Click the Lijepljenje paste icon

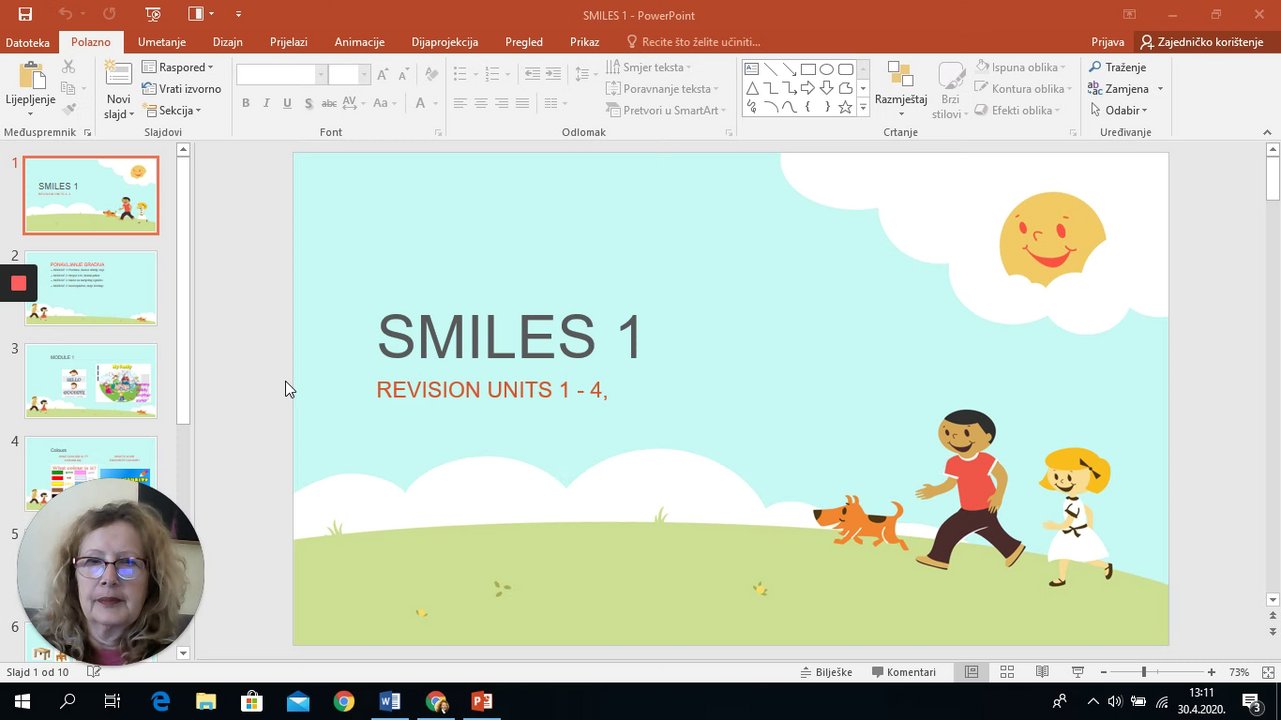(x=30, y=78)
